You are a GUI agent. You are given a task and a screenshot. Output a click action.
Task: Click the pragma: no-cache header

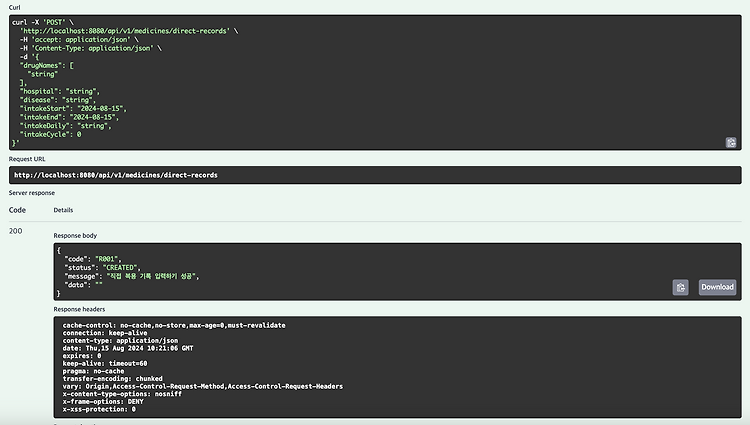click(93, 371)
